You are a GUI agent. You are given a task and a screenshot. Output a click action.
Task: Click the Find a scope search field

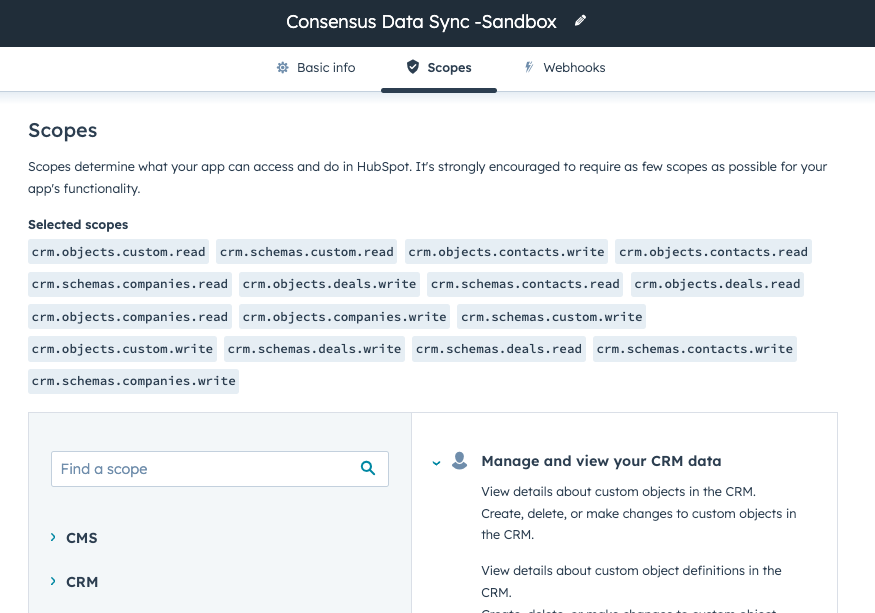tap(220, 469)
